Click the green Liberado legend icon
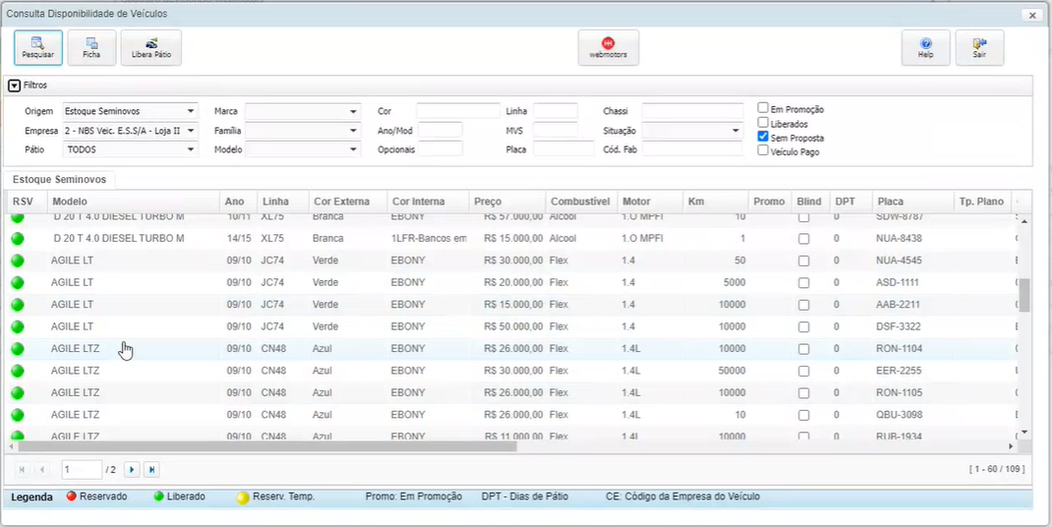The width and height of the screenshot is (1052, 527). point(159,497)
